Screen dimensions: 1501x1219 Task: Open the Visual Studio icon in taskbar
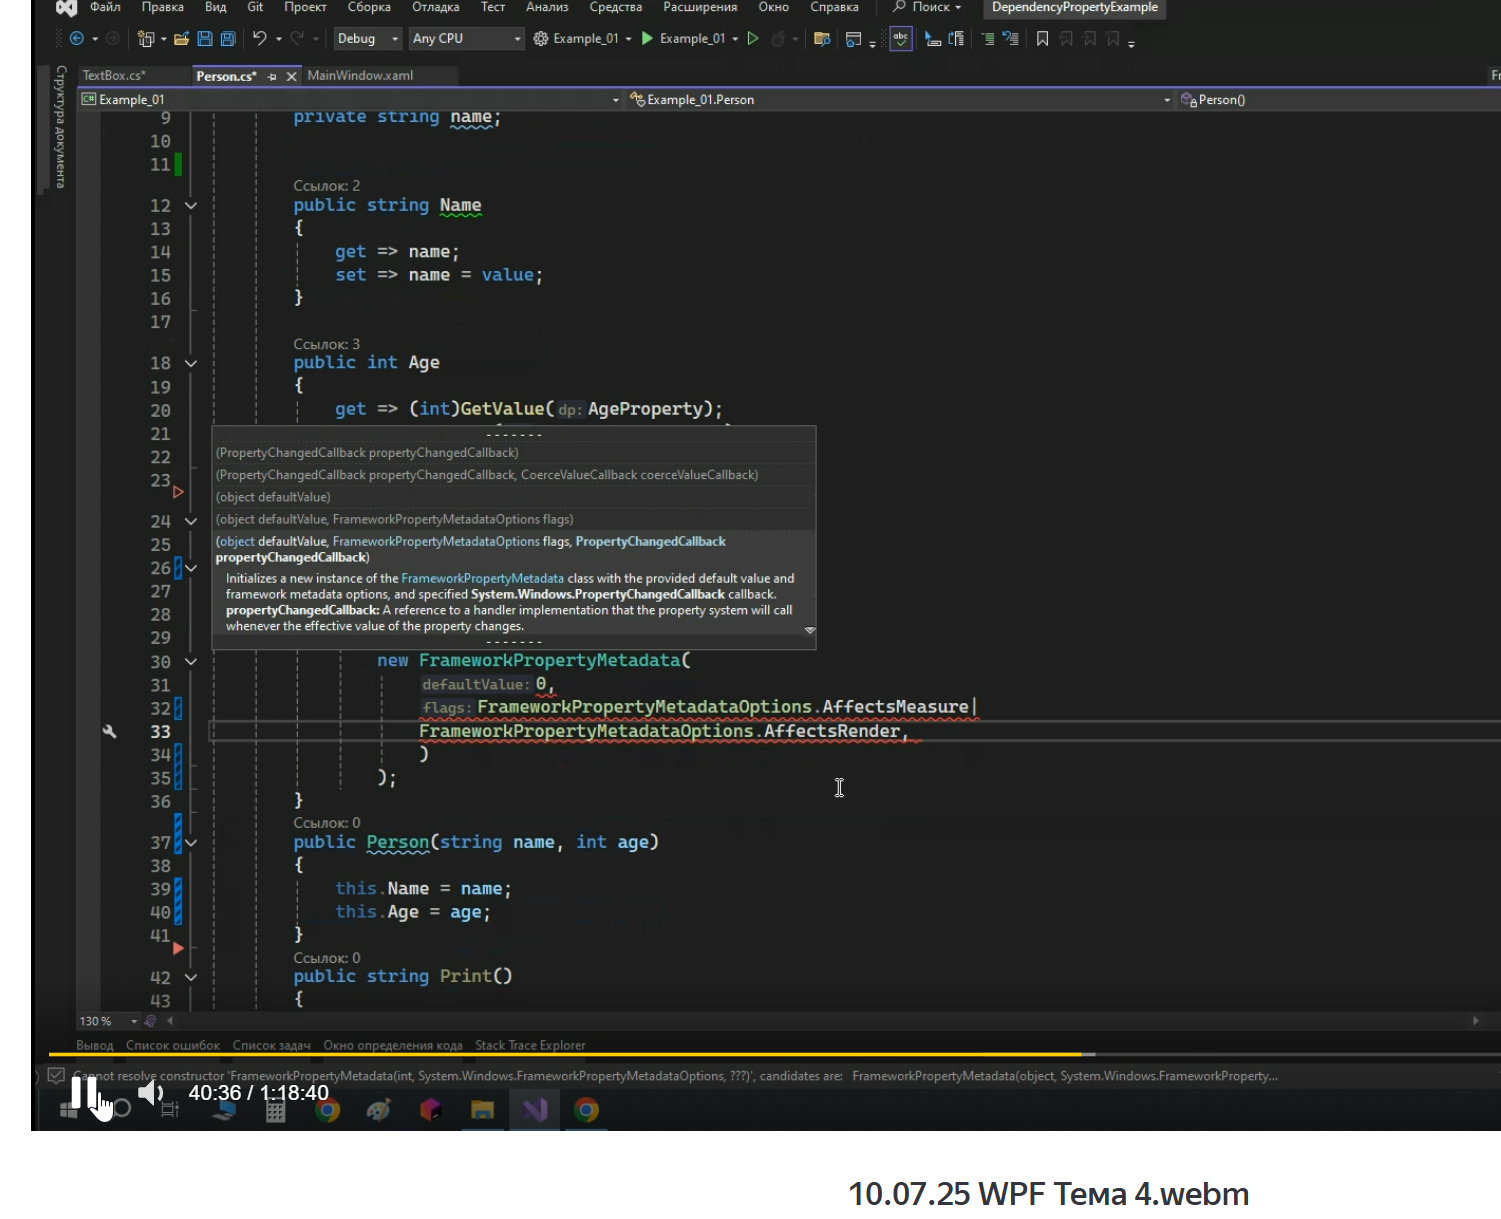coord(535,1109)
